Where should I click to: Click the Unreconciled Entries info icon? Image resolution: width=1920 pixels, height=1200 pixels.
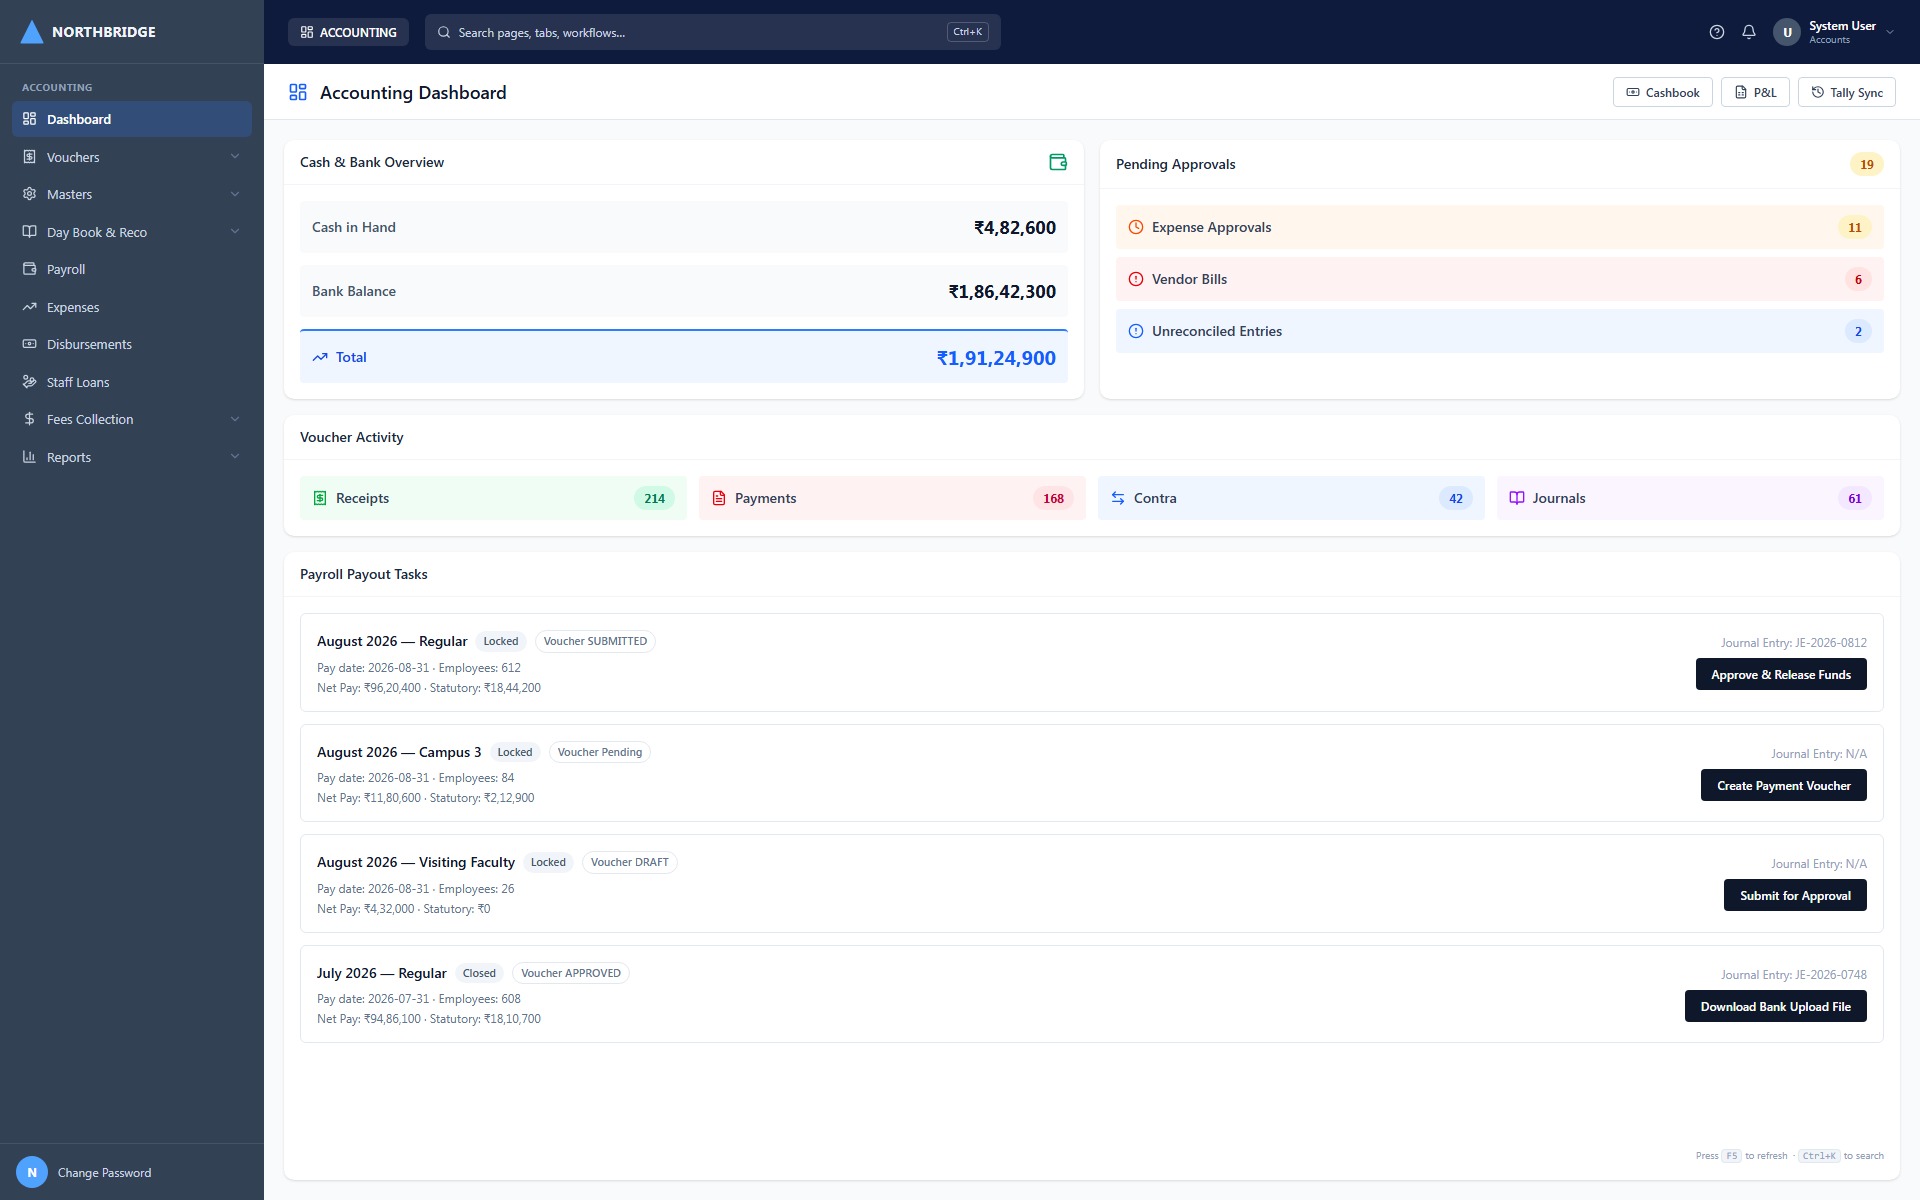[1136, 331]
